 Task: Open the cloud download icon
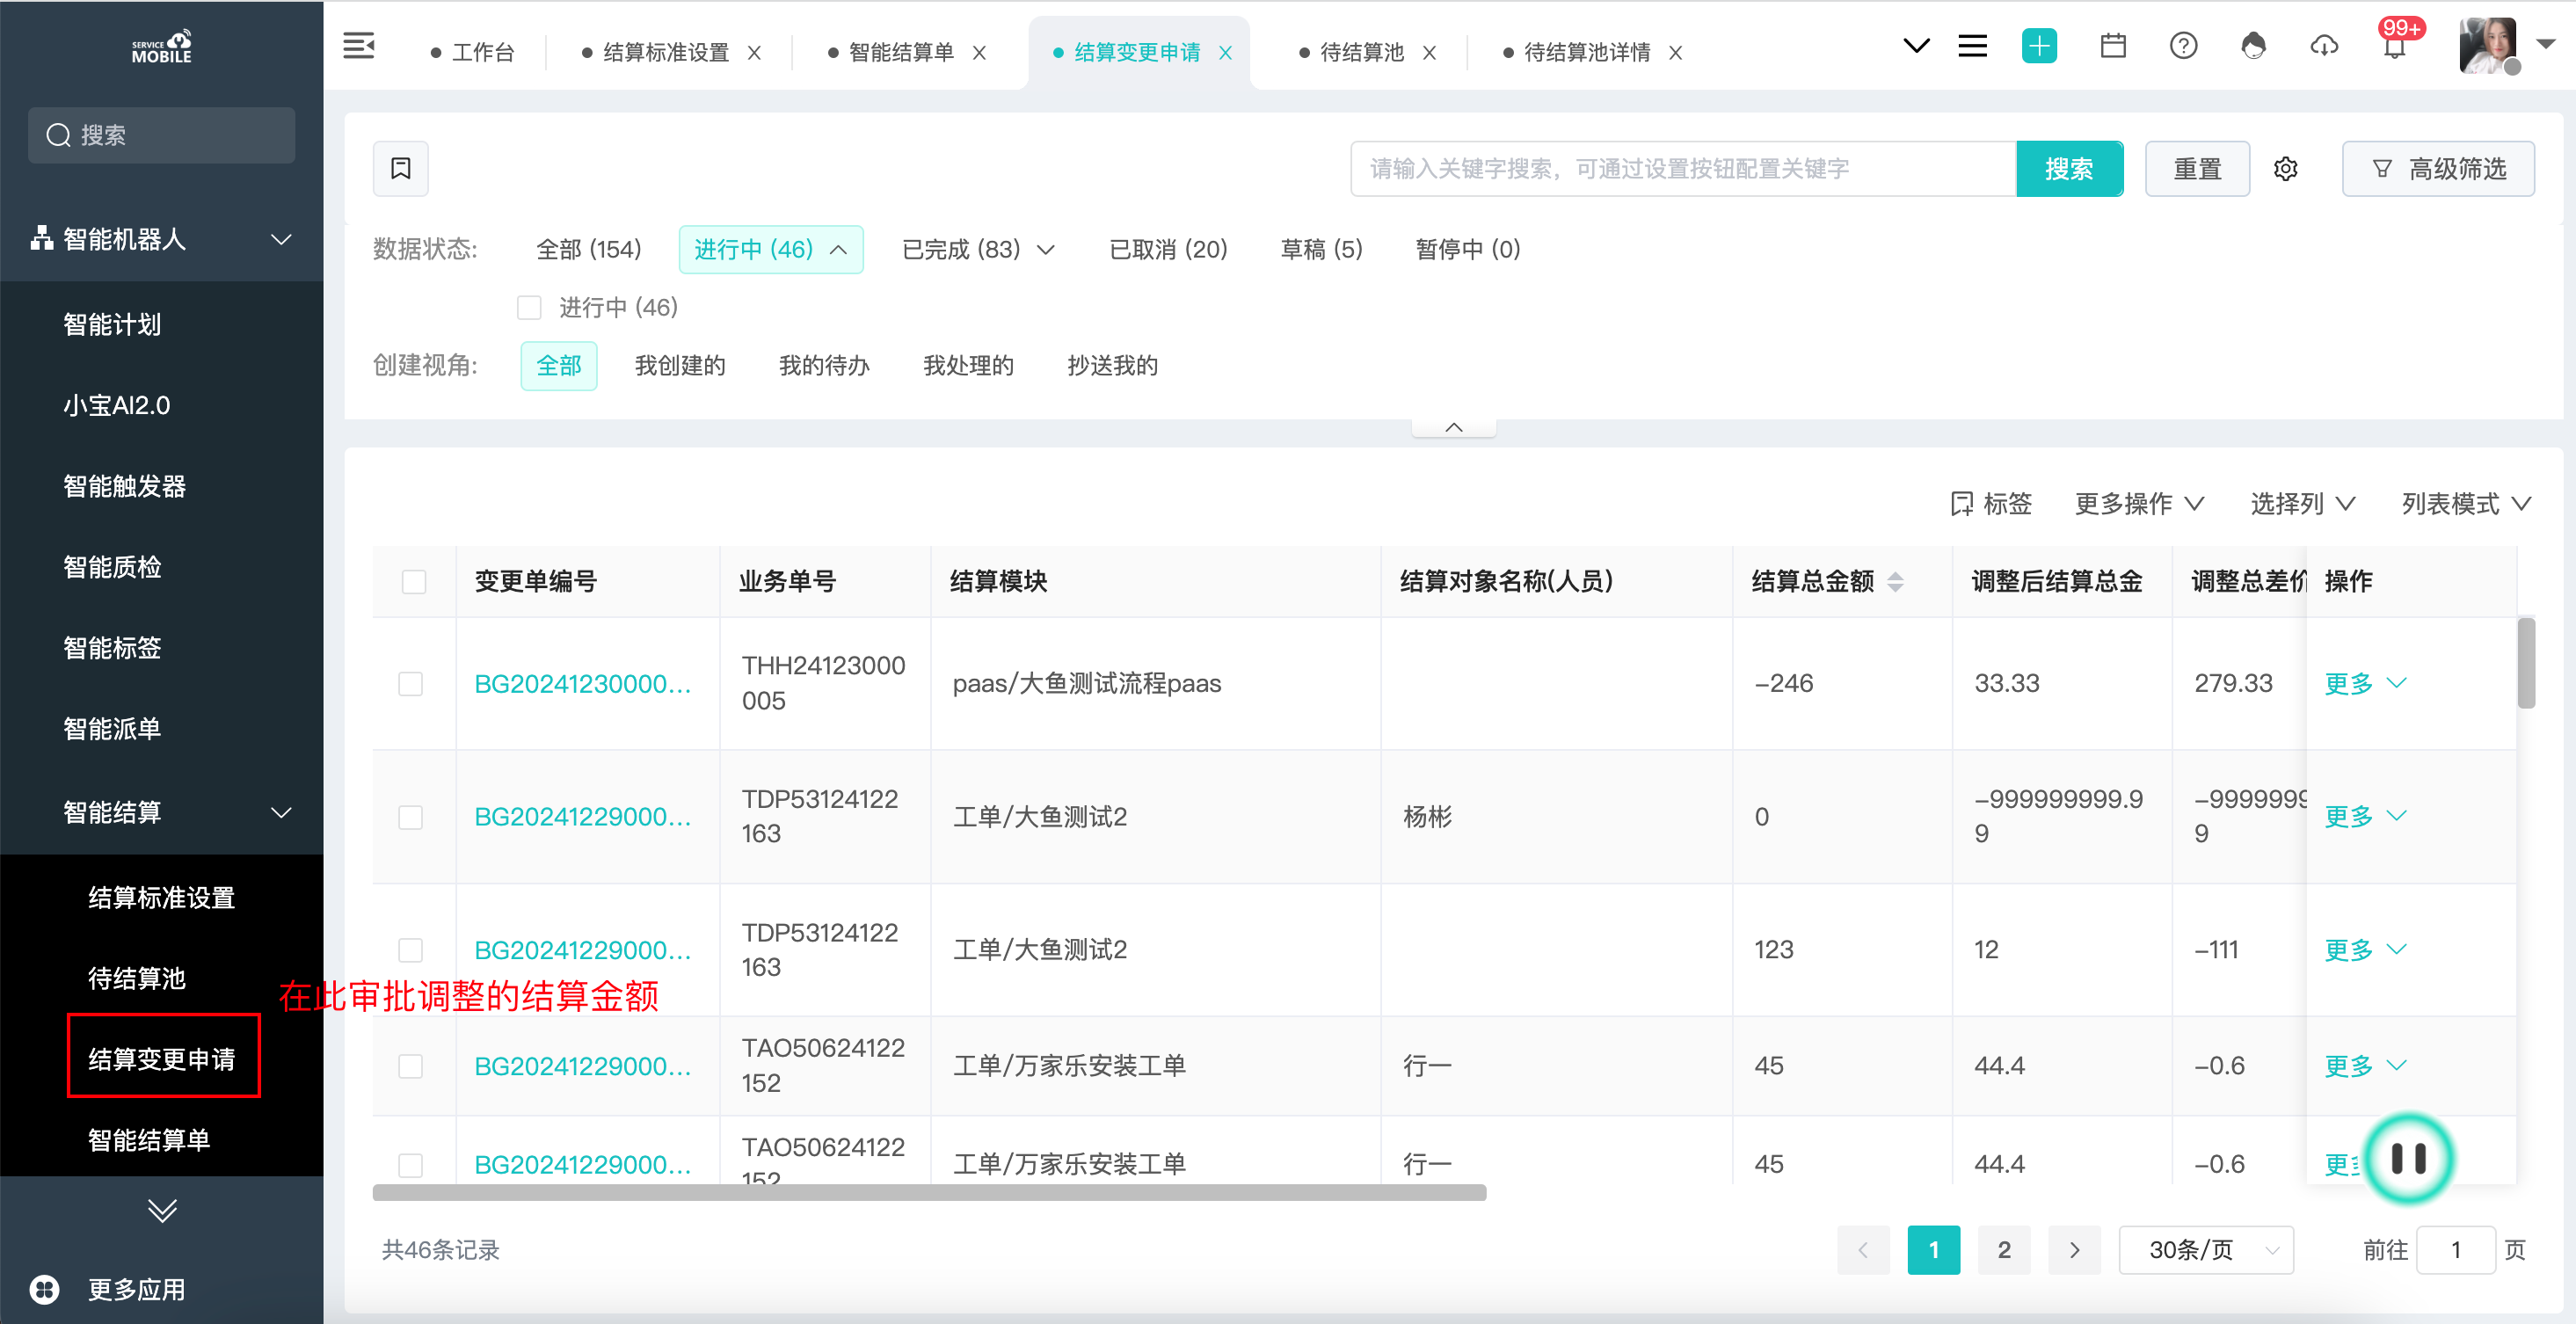click(x=2324, y=46)
